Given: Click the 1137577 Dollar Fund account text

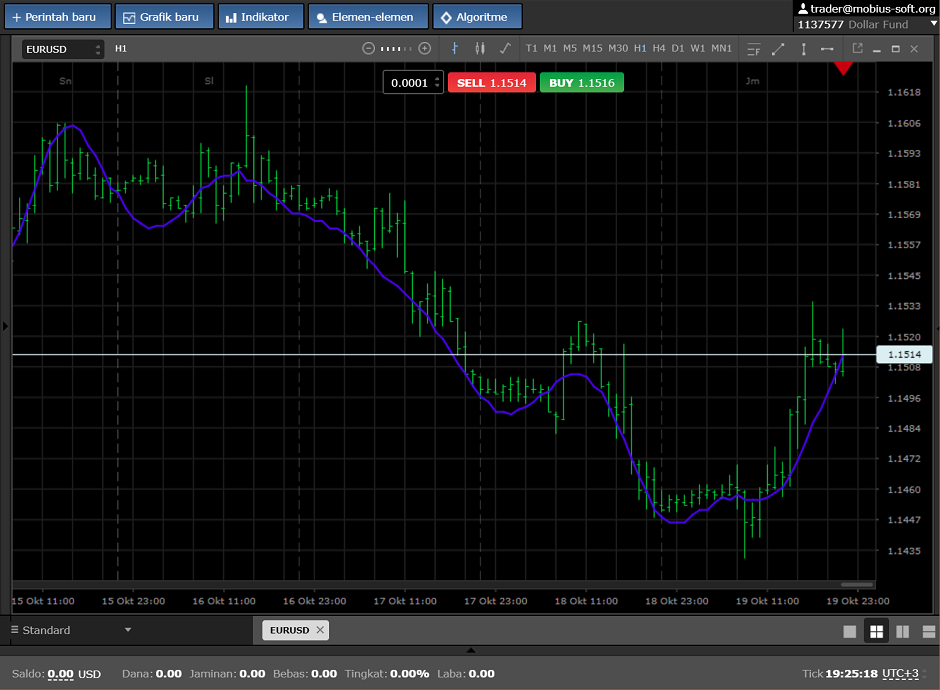Looking at the screenshot, I should pyautogui.click(x=852, y=25).
